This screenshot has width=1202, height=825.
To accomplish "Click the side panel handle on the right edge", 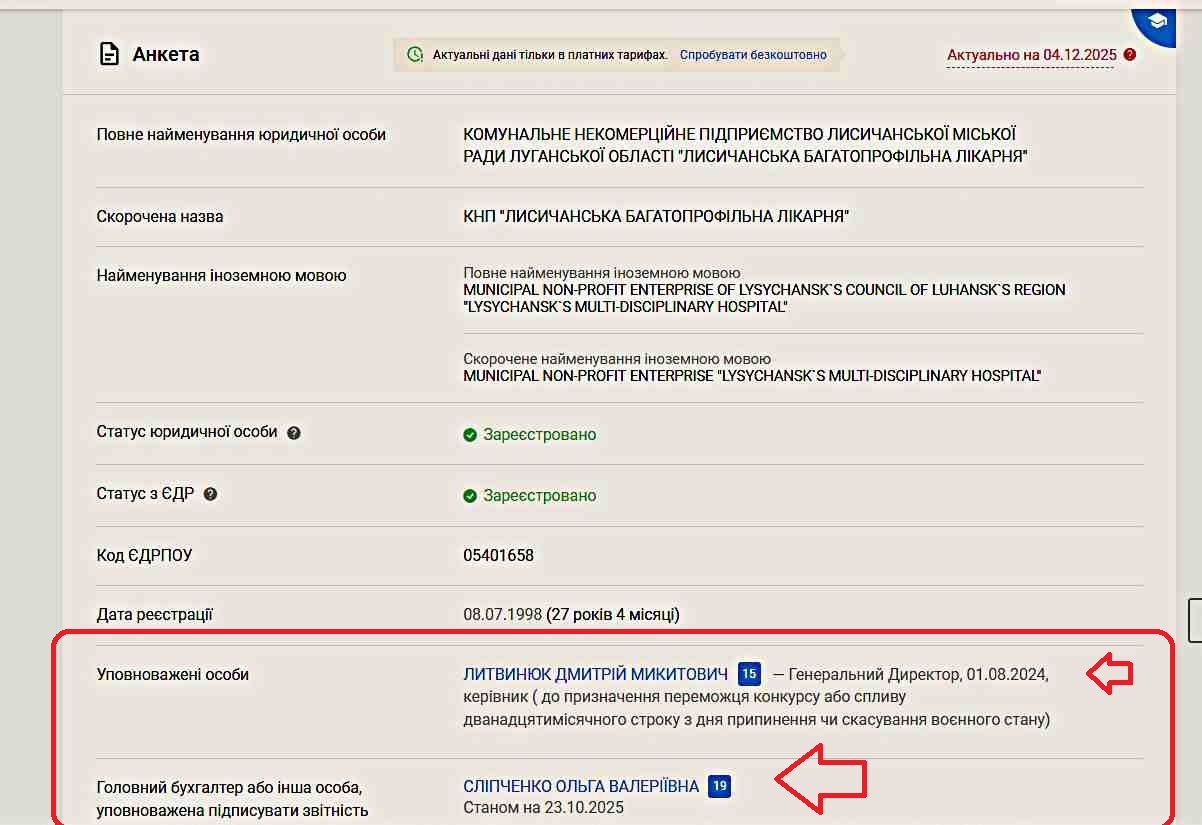I will pos(1194,620).
